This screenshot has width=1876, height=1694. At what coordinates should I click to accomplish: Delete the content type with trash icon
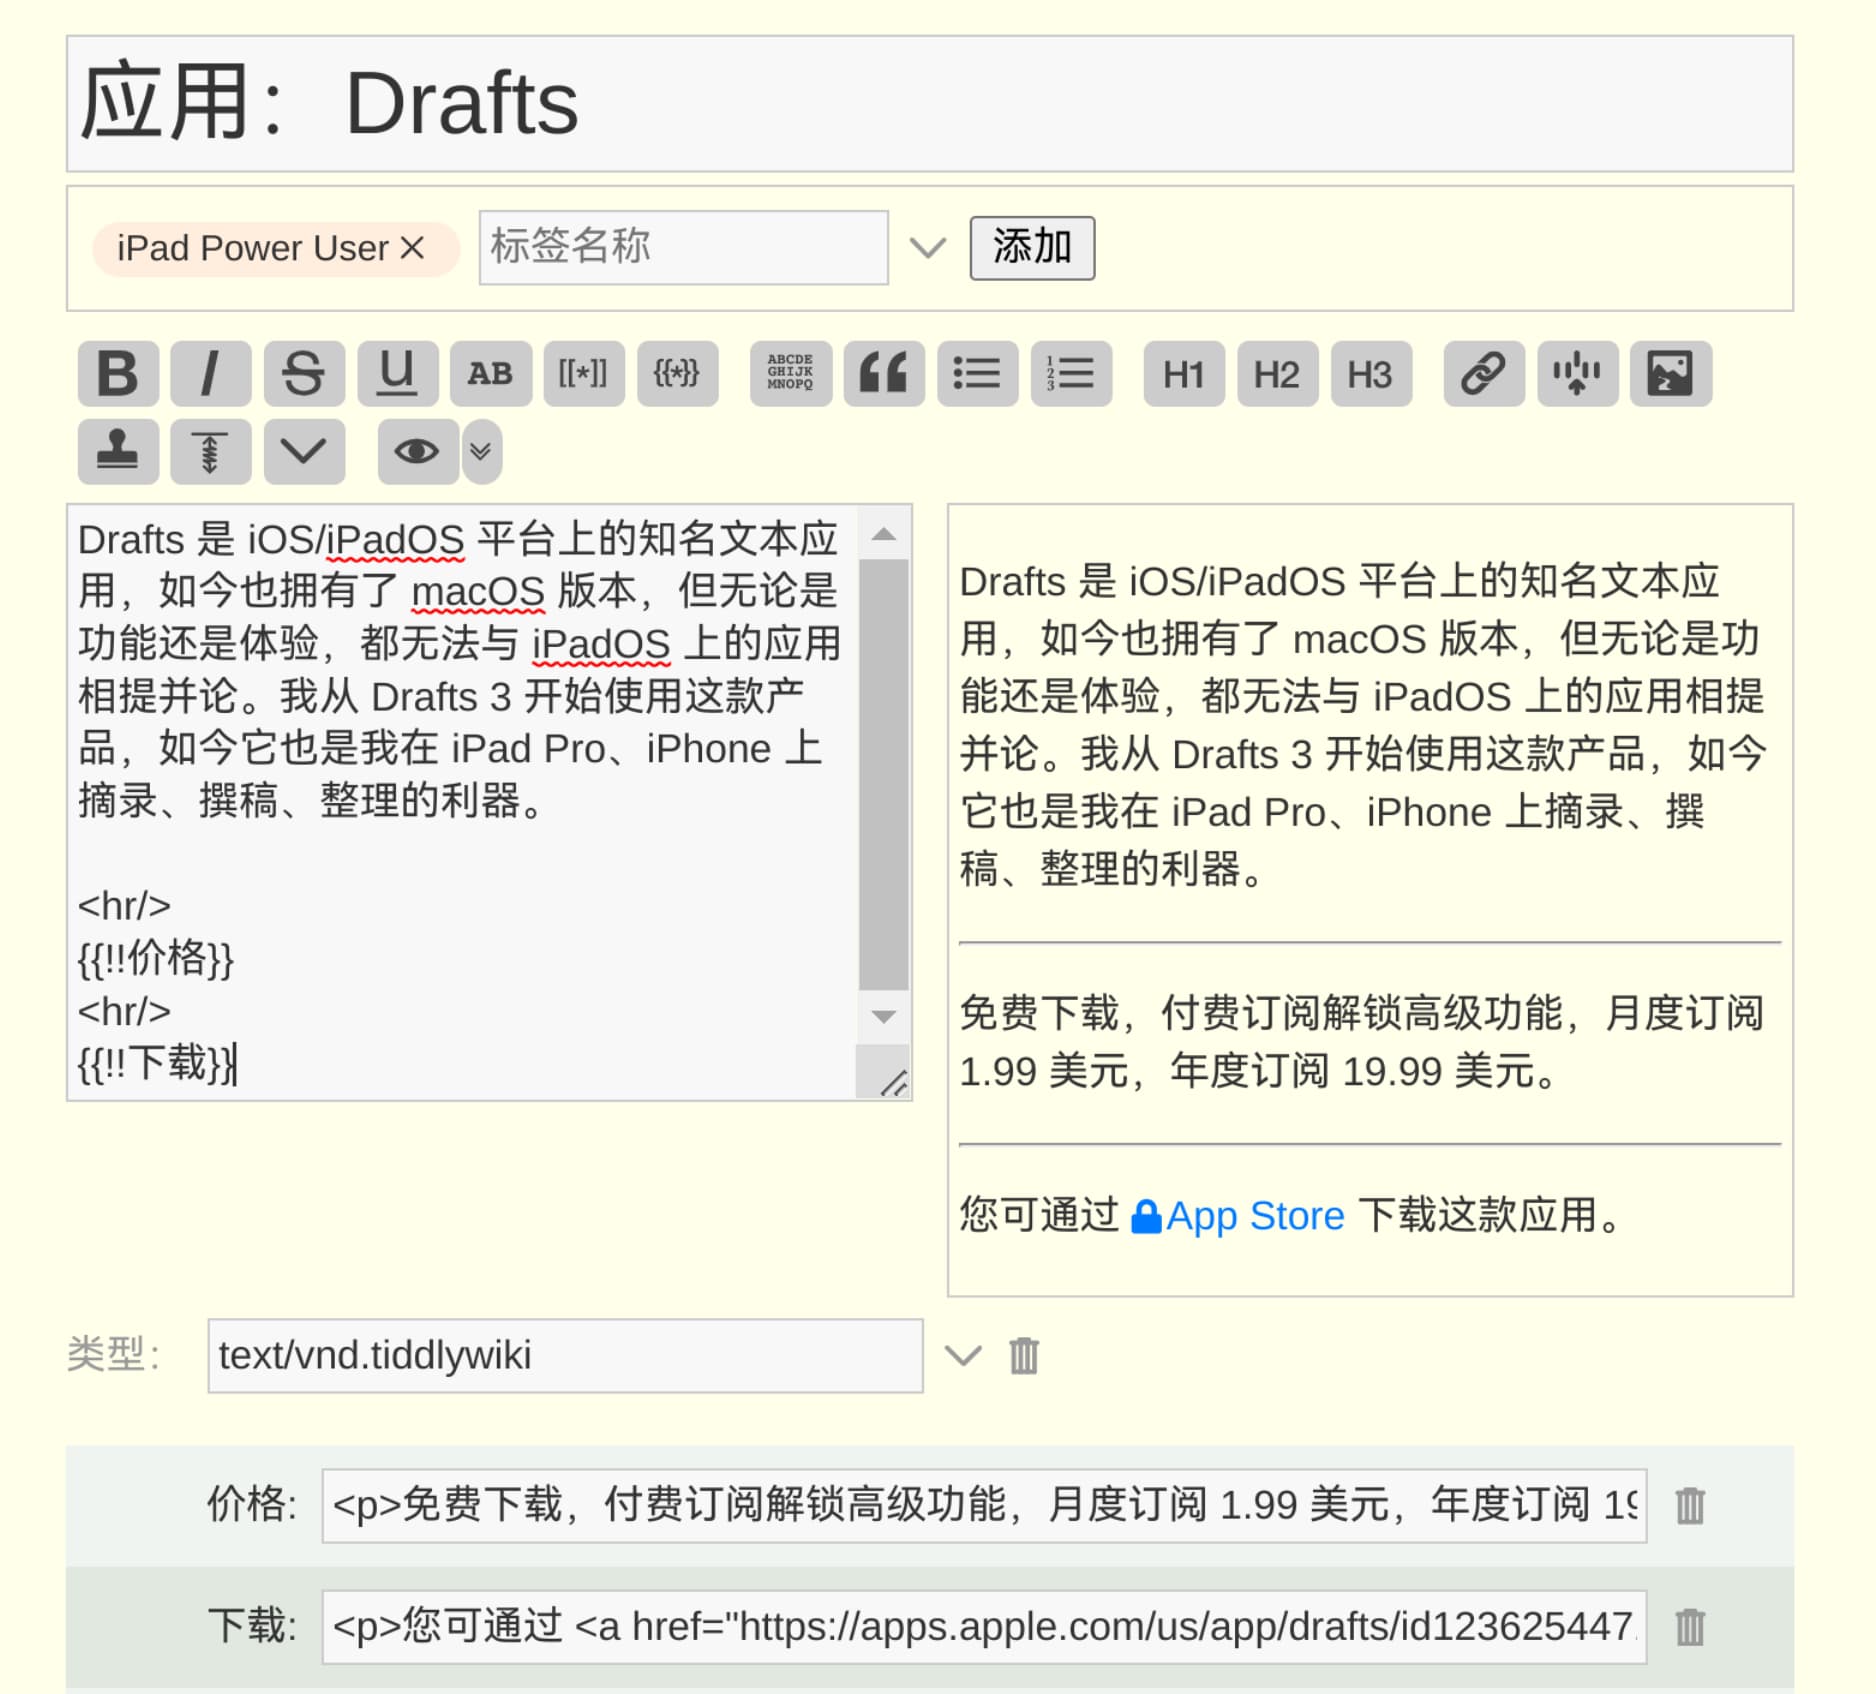coord(1024,1356)
